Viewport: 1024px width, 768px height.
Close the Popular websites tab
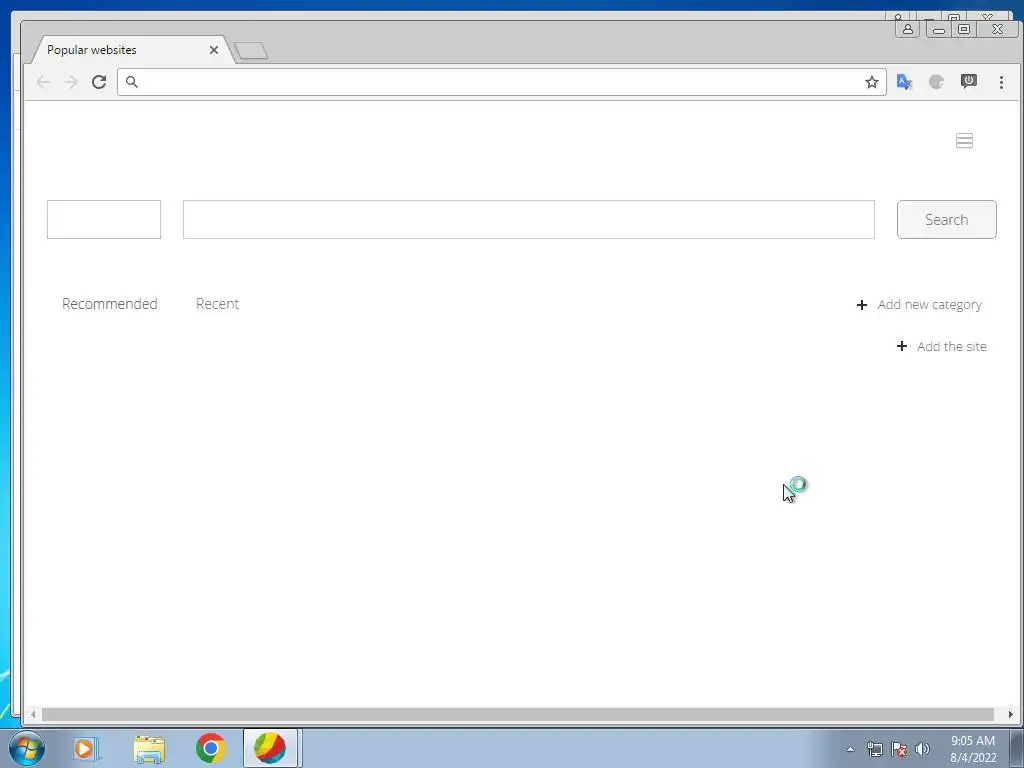214,50
